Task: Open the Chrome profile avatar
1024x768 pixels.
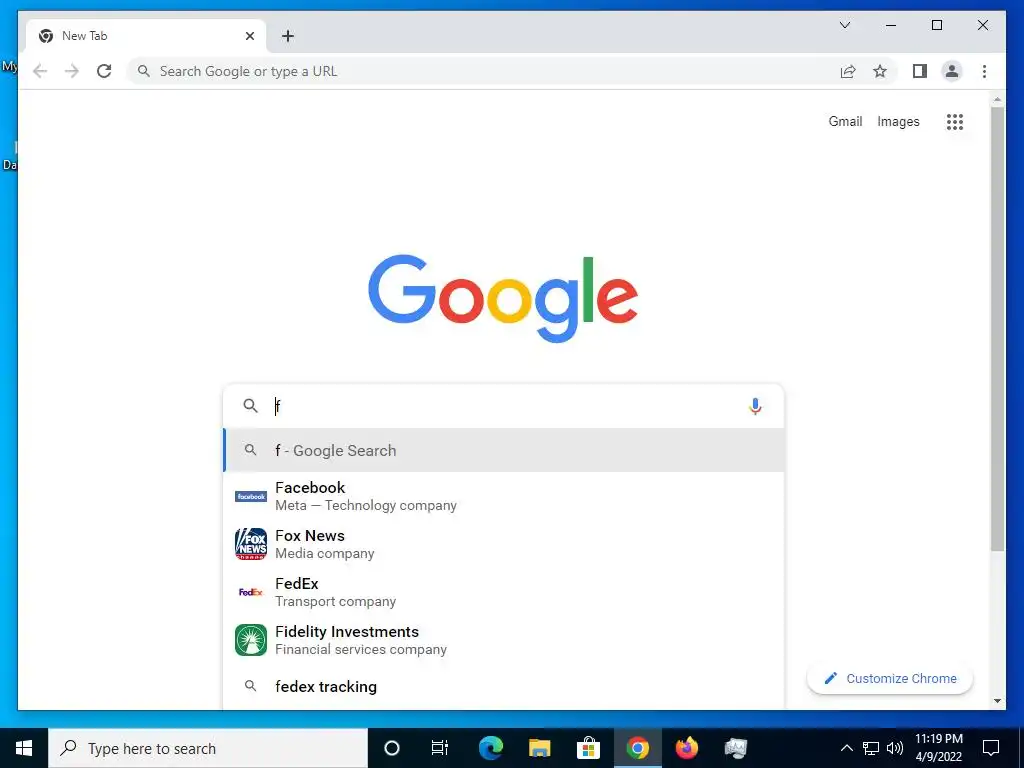Action: [952, 71]
